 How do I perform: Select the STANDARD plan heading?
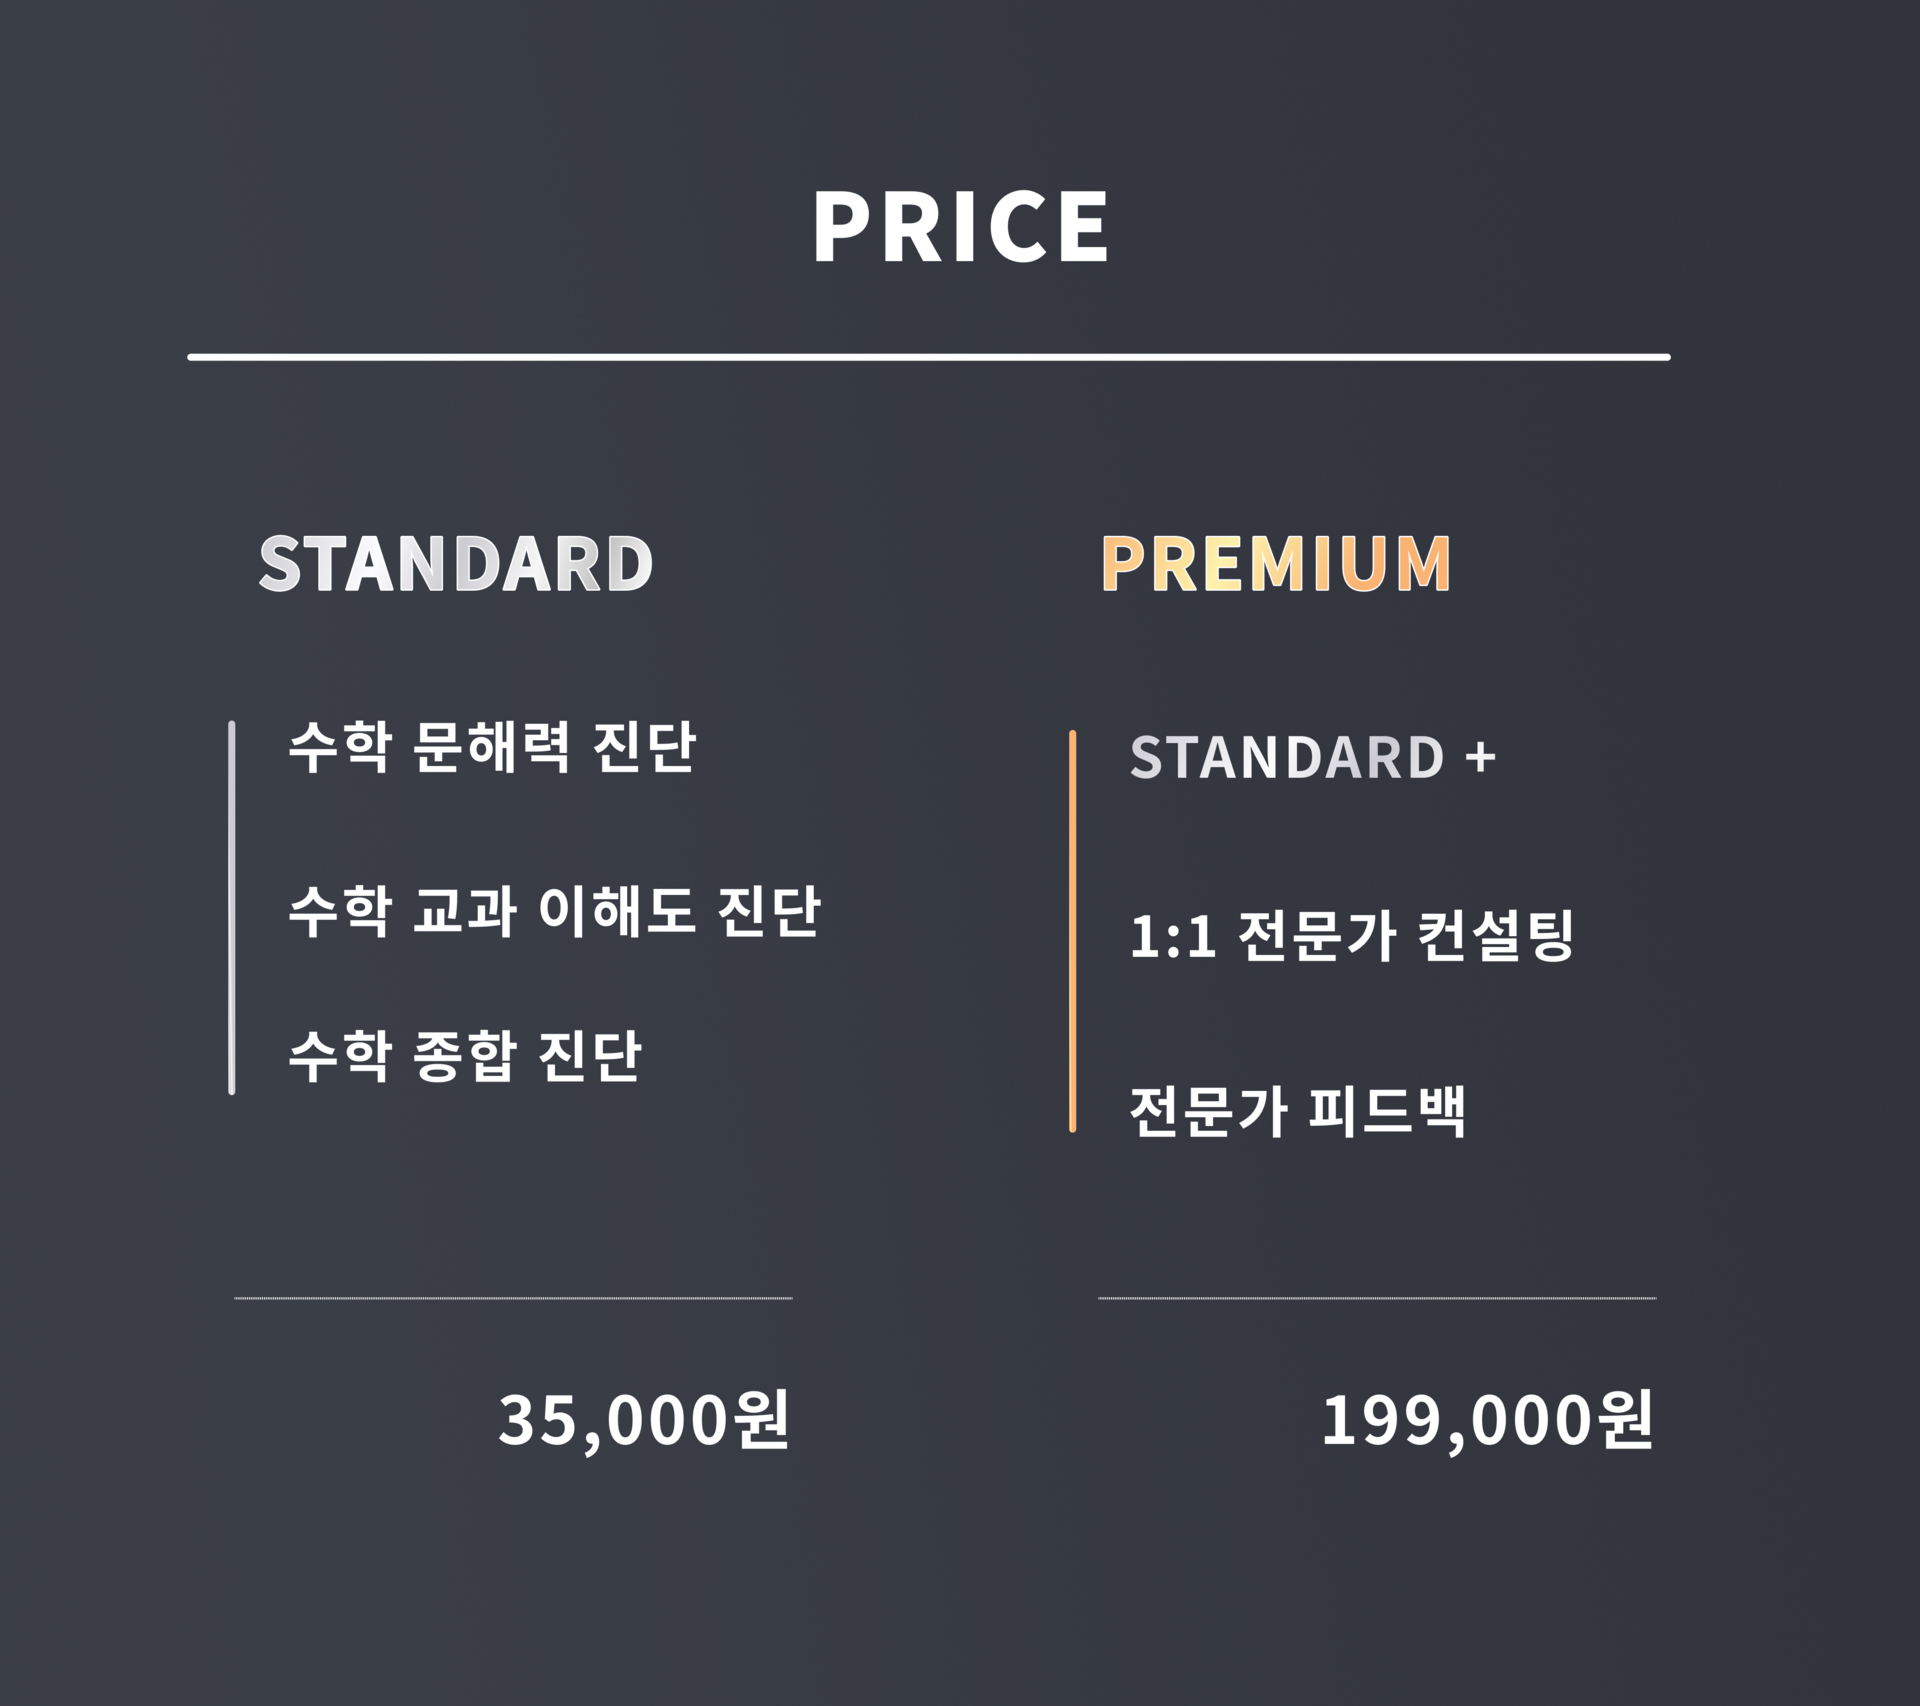tap(455, 564)
